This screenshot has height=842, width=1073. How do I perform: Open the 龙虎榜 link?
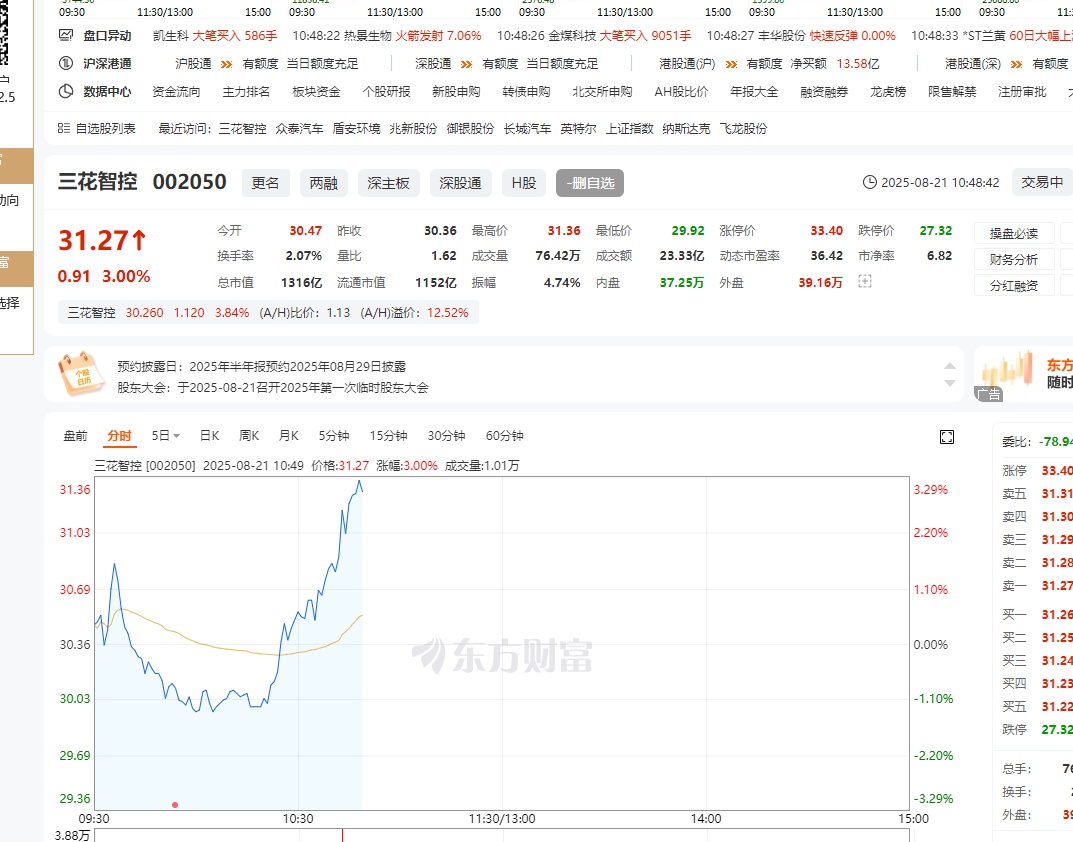point(888,91)
